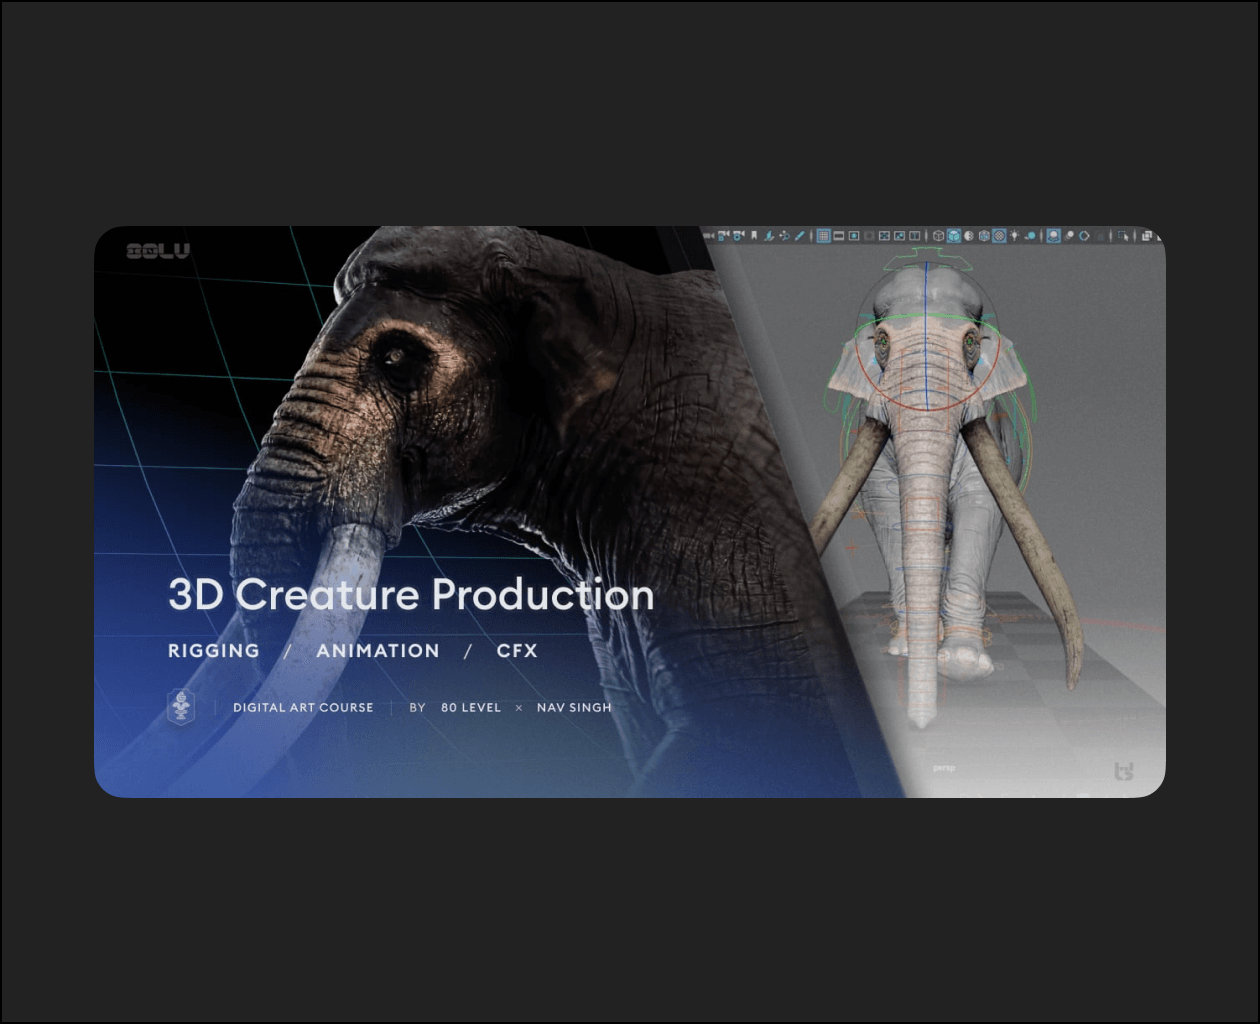Click the NAV SINGH author name
Viewport: 1260px width, 1024px height.
coord(574,708)
